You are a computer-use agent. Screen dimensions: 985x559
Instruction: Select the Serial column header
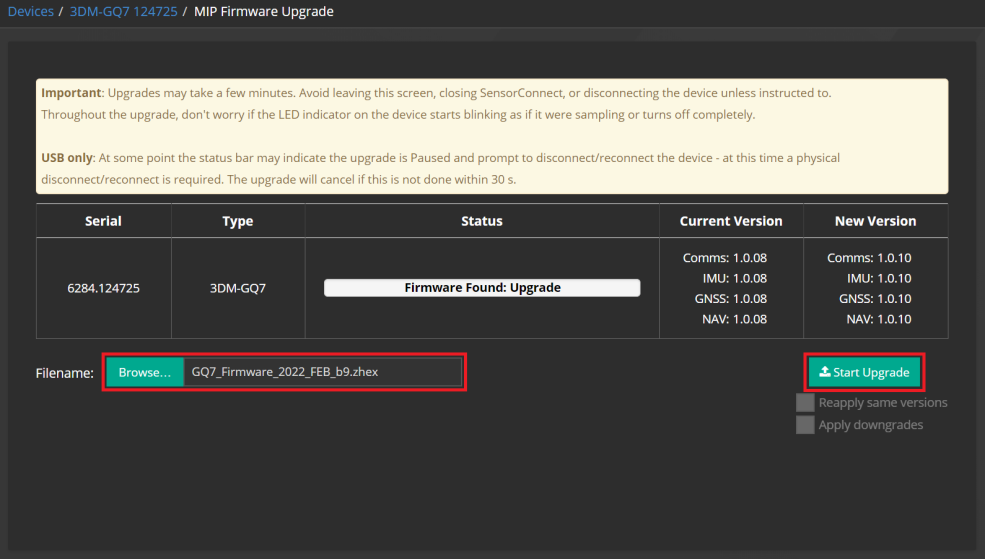coord(104,221)
